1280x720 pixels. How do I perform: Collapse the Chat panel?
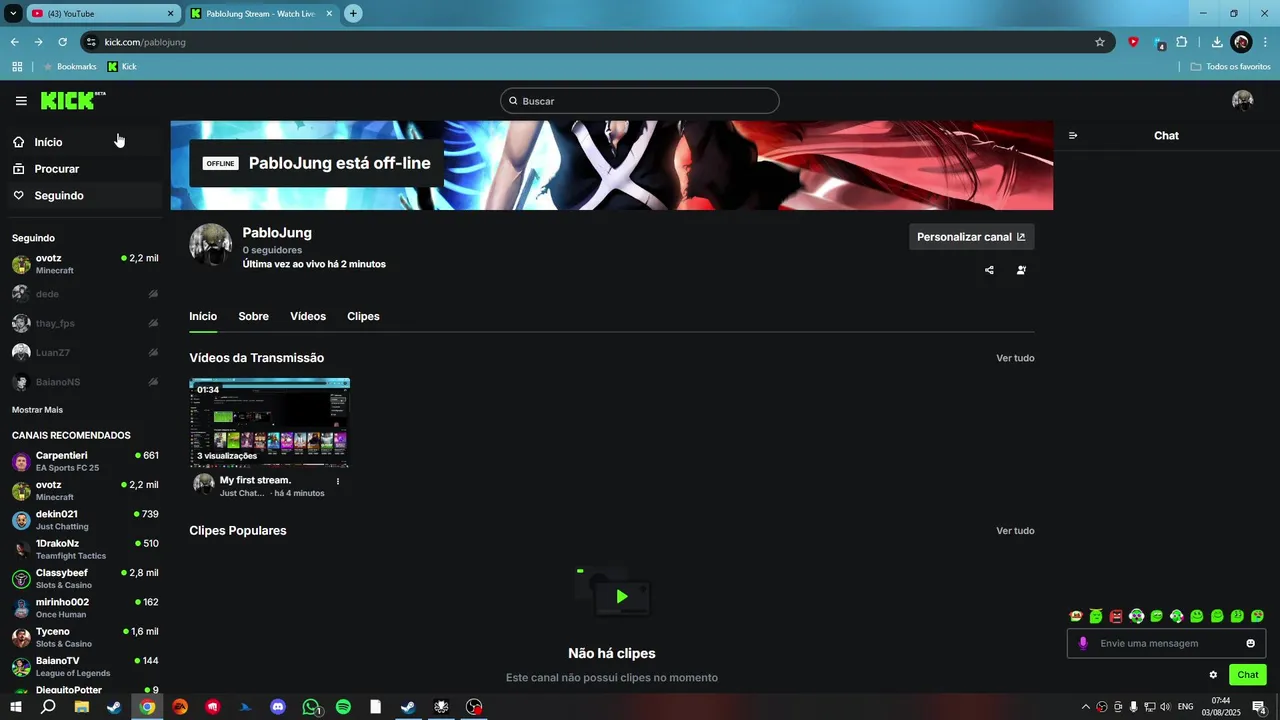(1073, 136)
